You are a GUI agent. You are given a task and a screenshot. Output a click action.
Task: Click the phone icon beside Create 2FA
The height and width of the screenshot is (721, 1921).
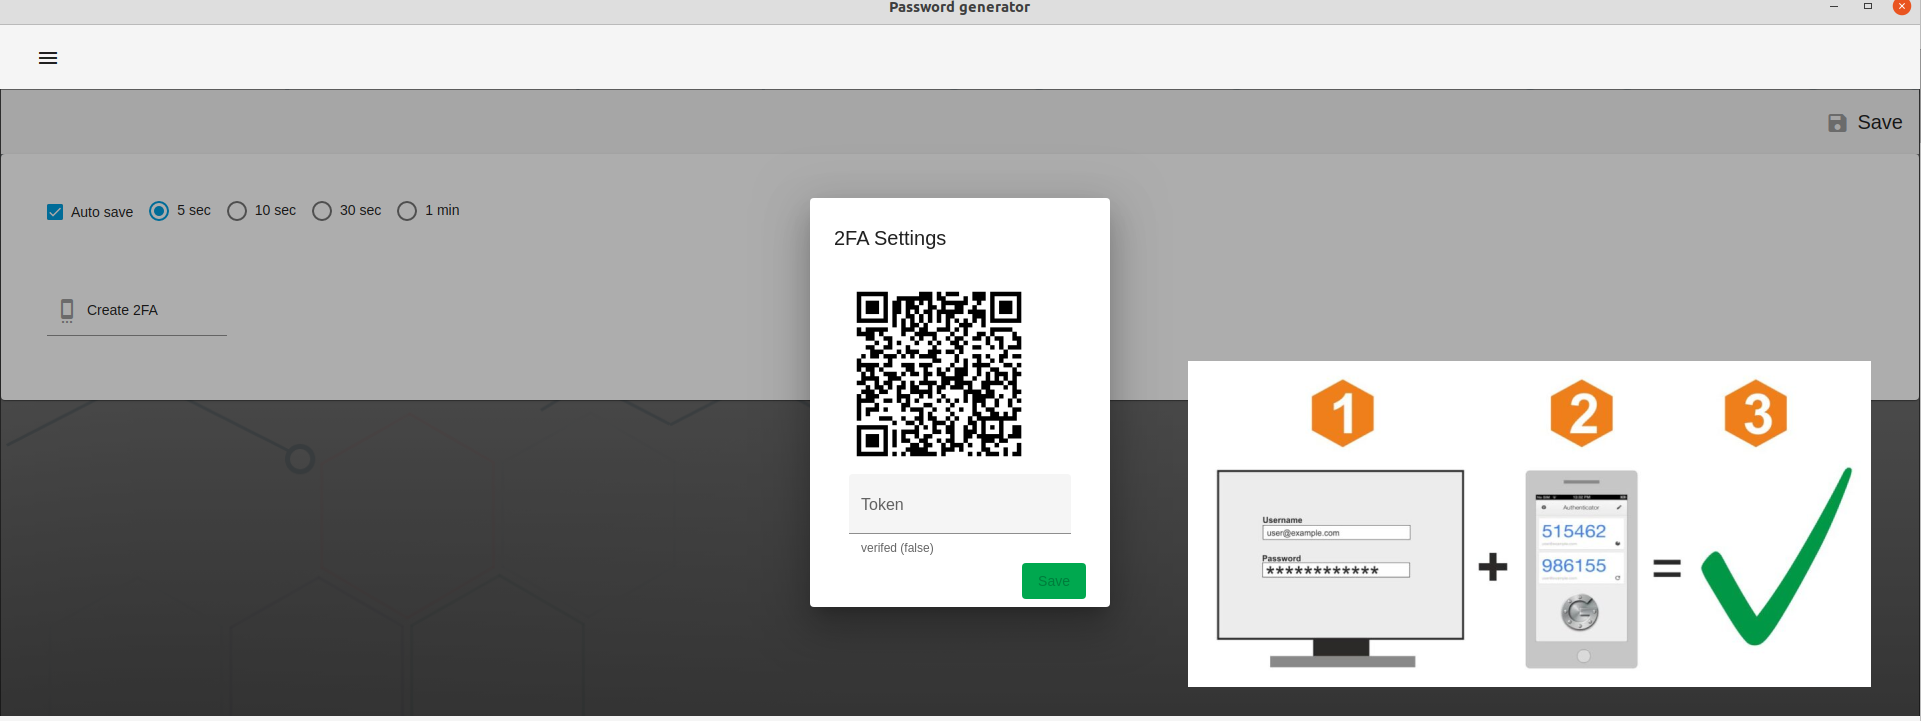[67, 311]
